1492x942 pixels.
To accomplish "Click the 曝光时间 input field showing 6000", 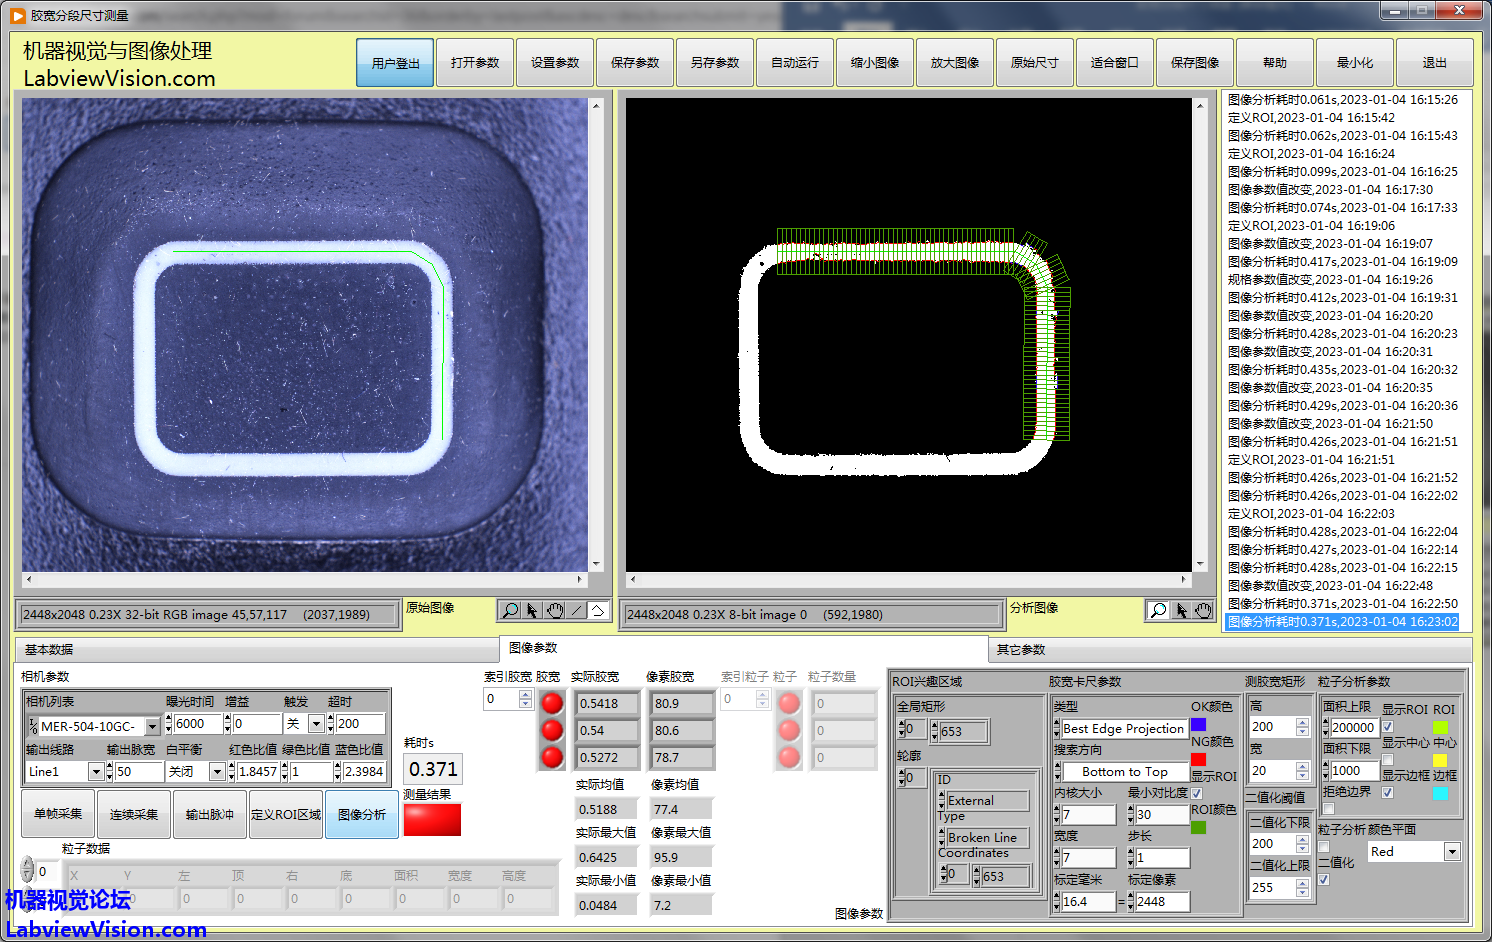I will click(x=198, y=724).
